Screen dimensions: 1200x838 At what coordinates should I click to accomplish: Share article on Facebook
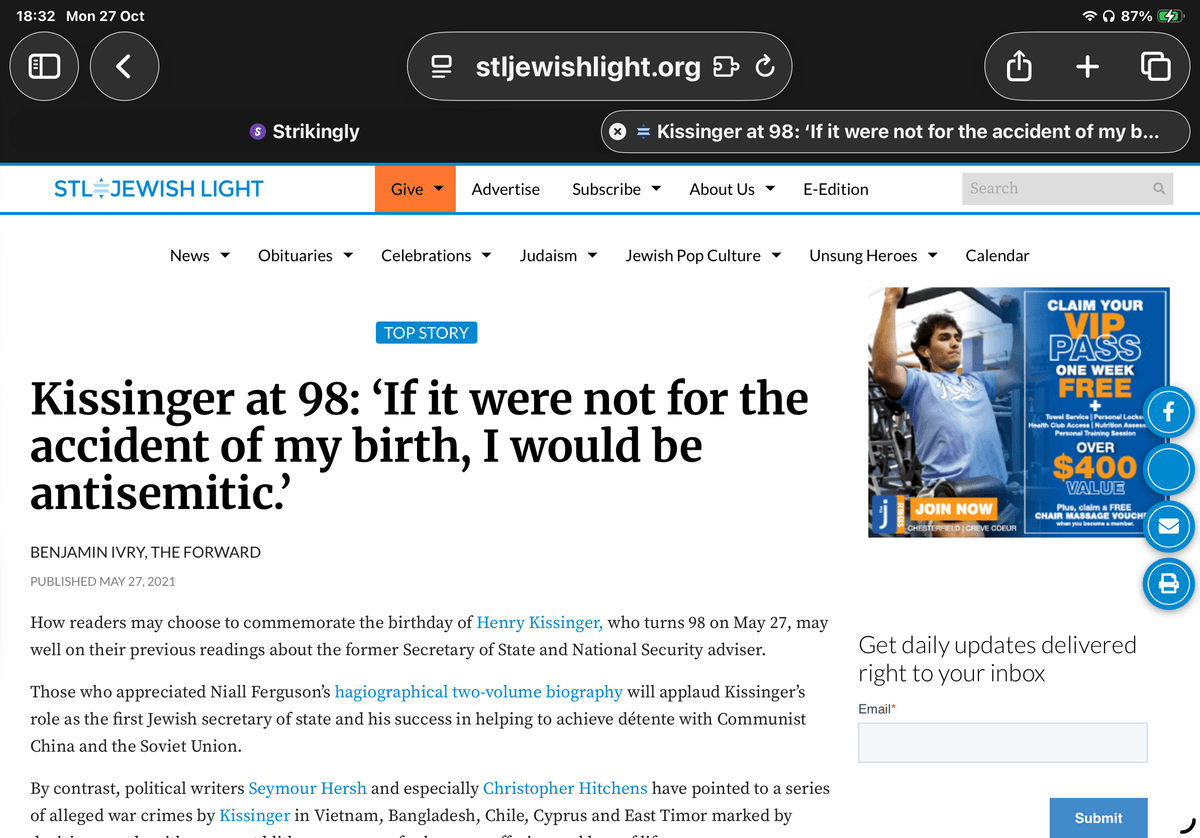[x=1168, y=412]
